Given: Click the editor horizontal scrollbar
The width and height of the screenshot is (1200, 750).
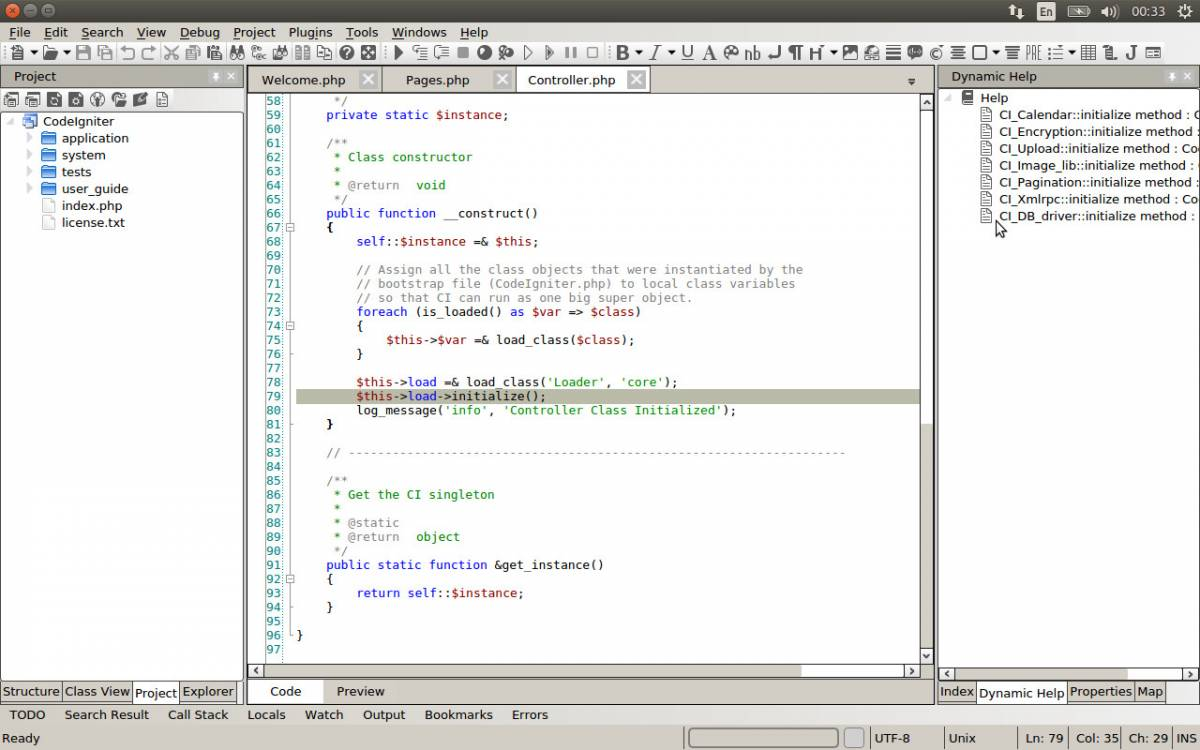Looking at the screenshot, I should (x=583, y=671).
